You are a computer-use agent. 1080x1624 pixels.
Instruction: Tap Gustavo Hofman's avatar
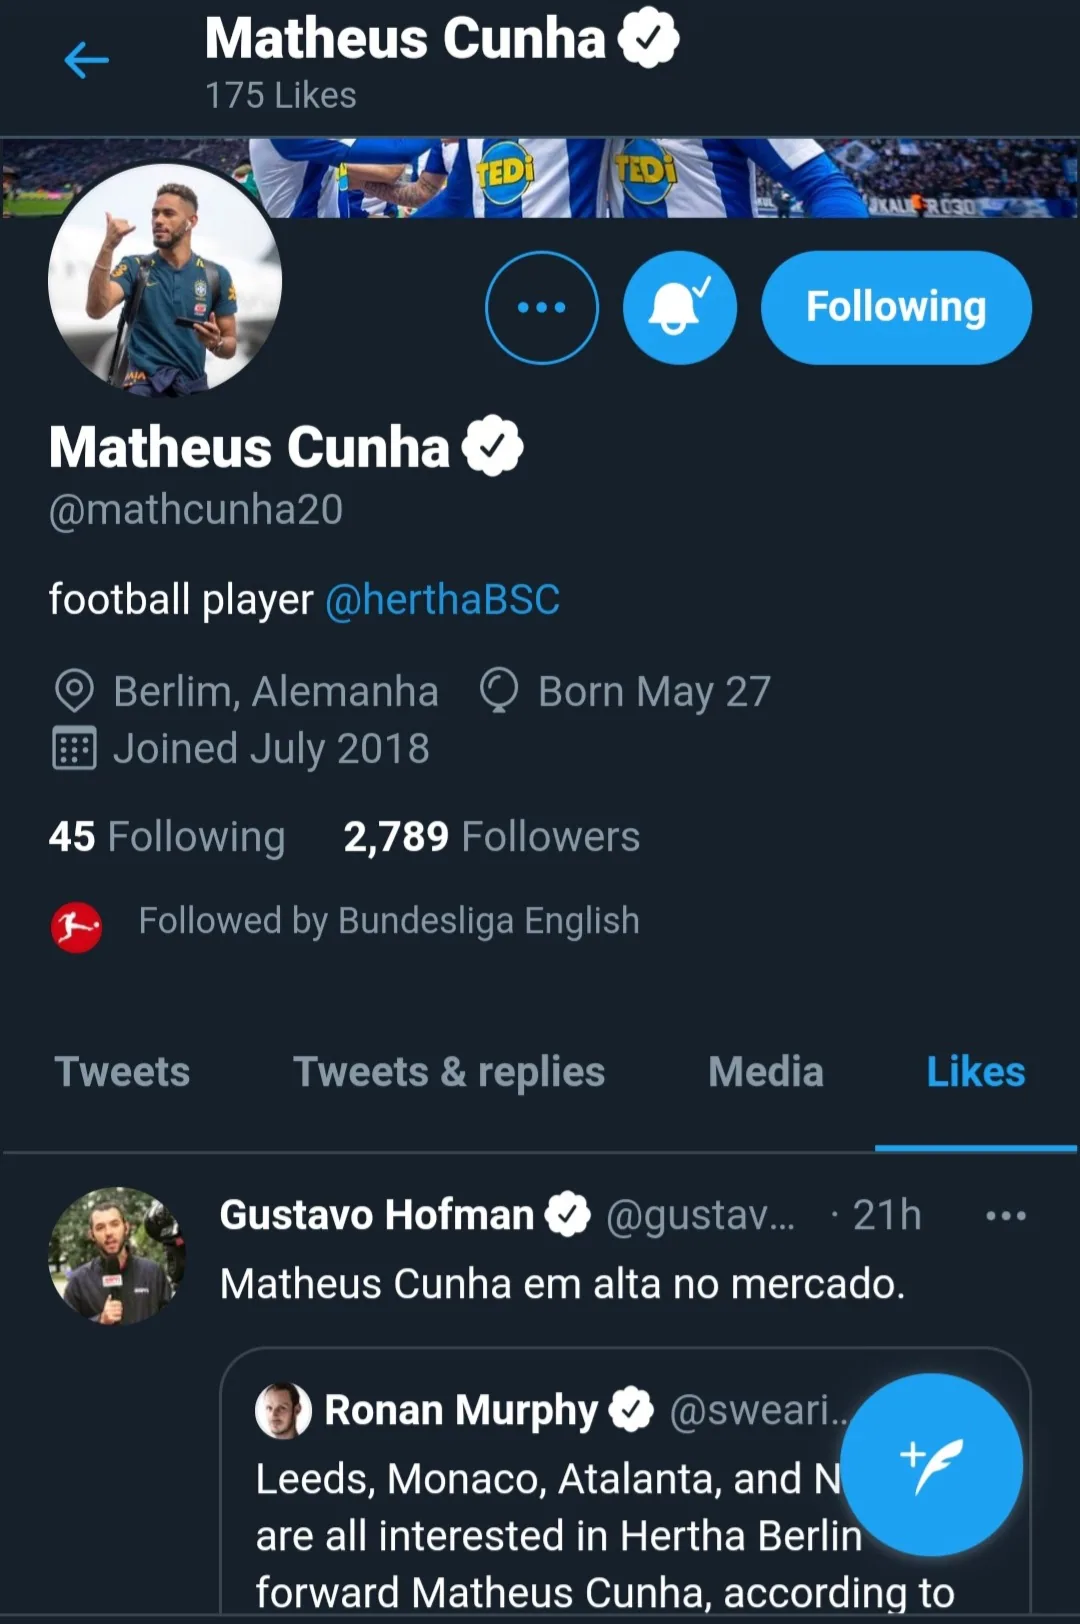(x=117, y=1256)
